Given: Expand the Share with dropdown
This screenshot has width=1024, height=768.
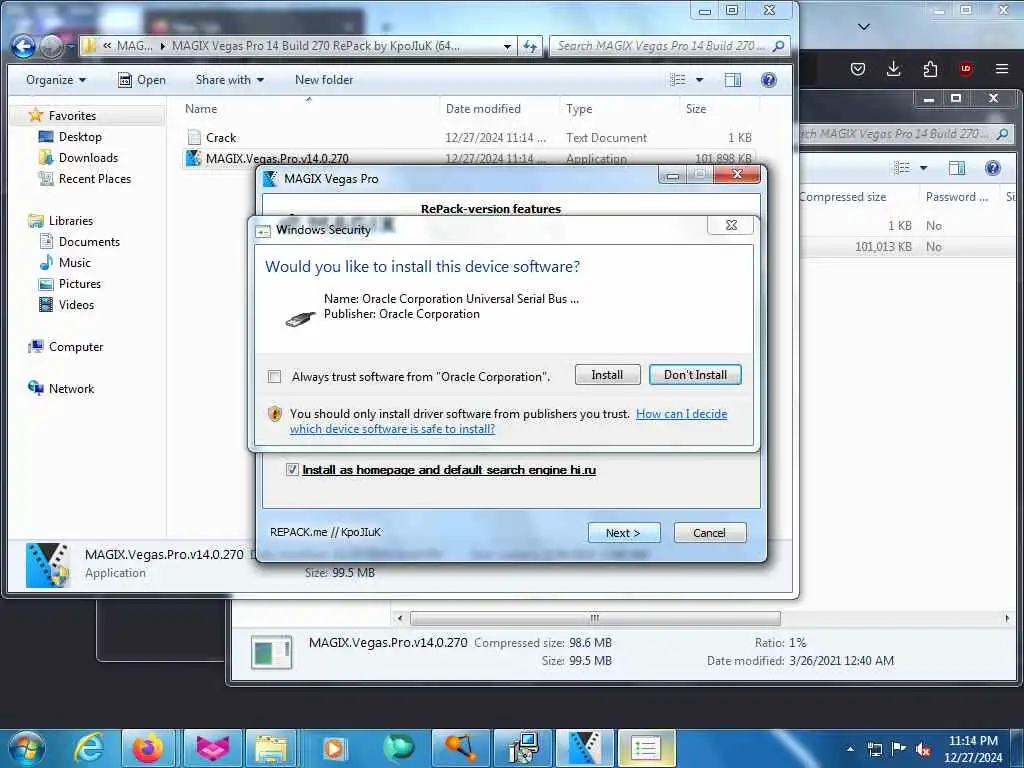Looking at the screenshot, I should coord(230,80).
